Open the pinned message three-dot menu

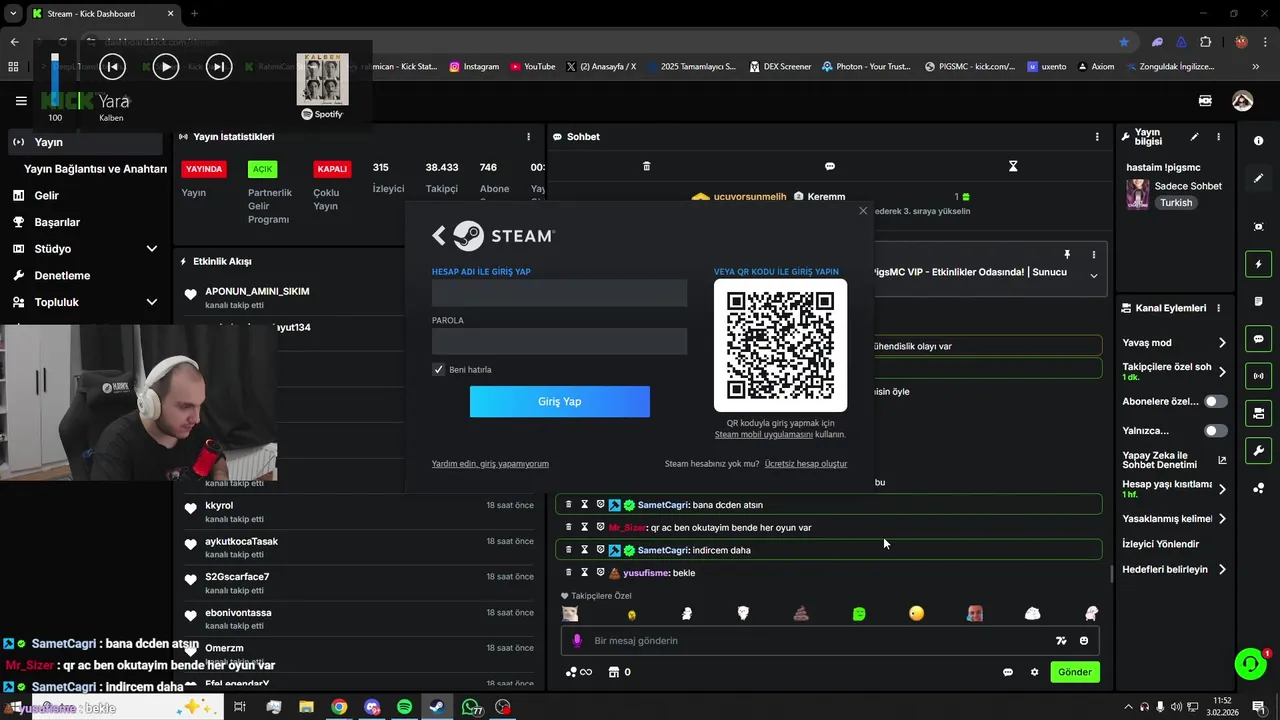coord(1093,255)
